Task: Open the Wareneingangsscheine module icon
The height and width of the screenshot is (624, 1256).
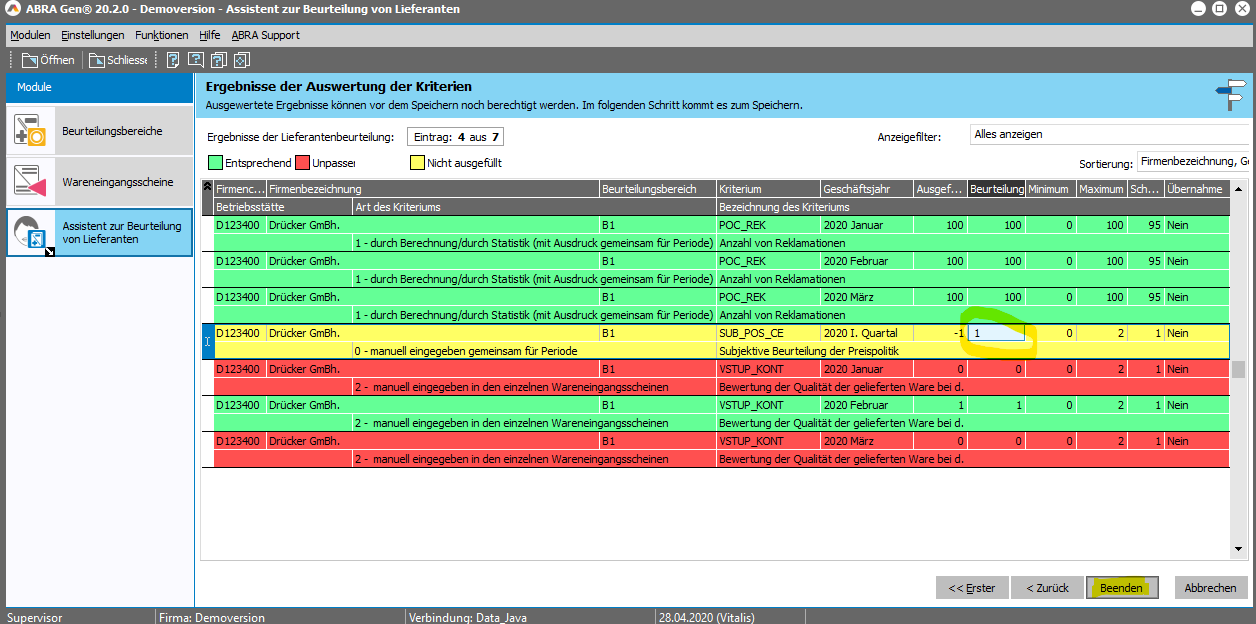Action: pos(31,182)
